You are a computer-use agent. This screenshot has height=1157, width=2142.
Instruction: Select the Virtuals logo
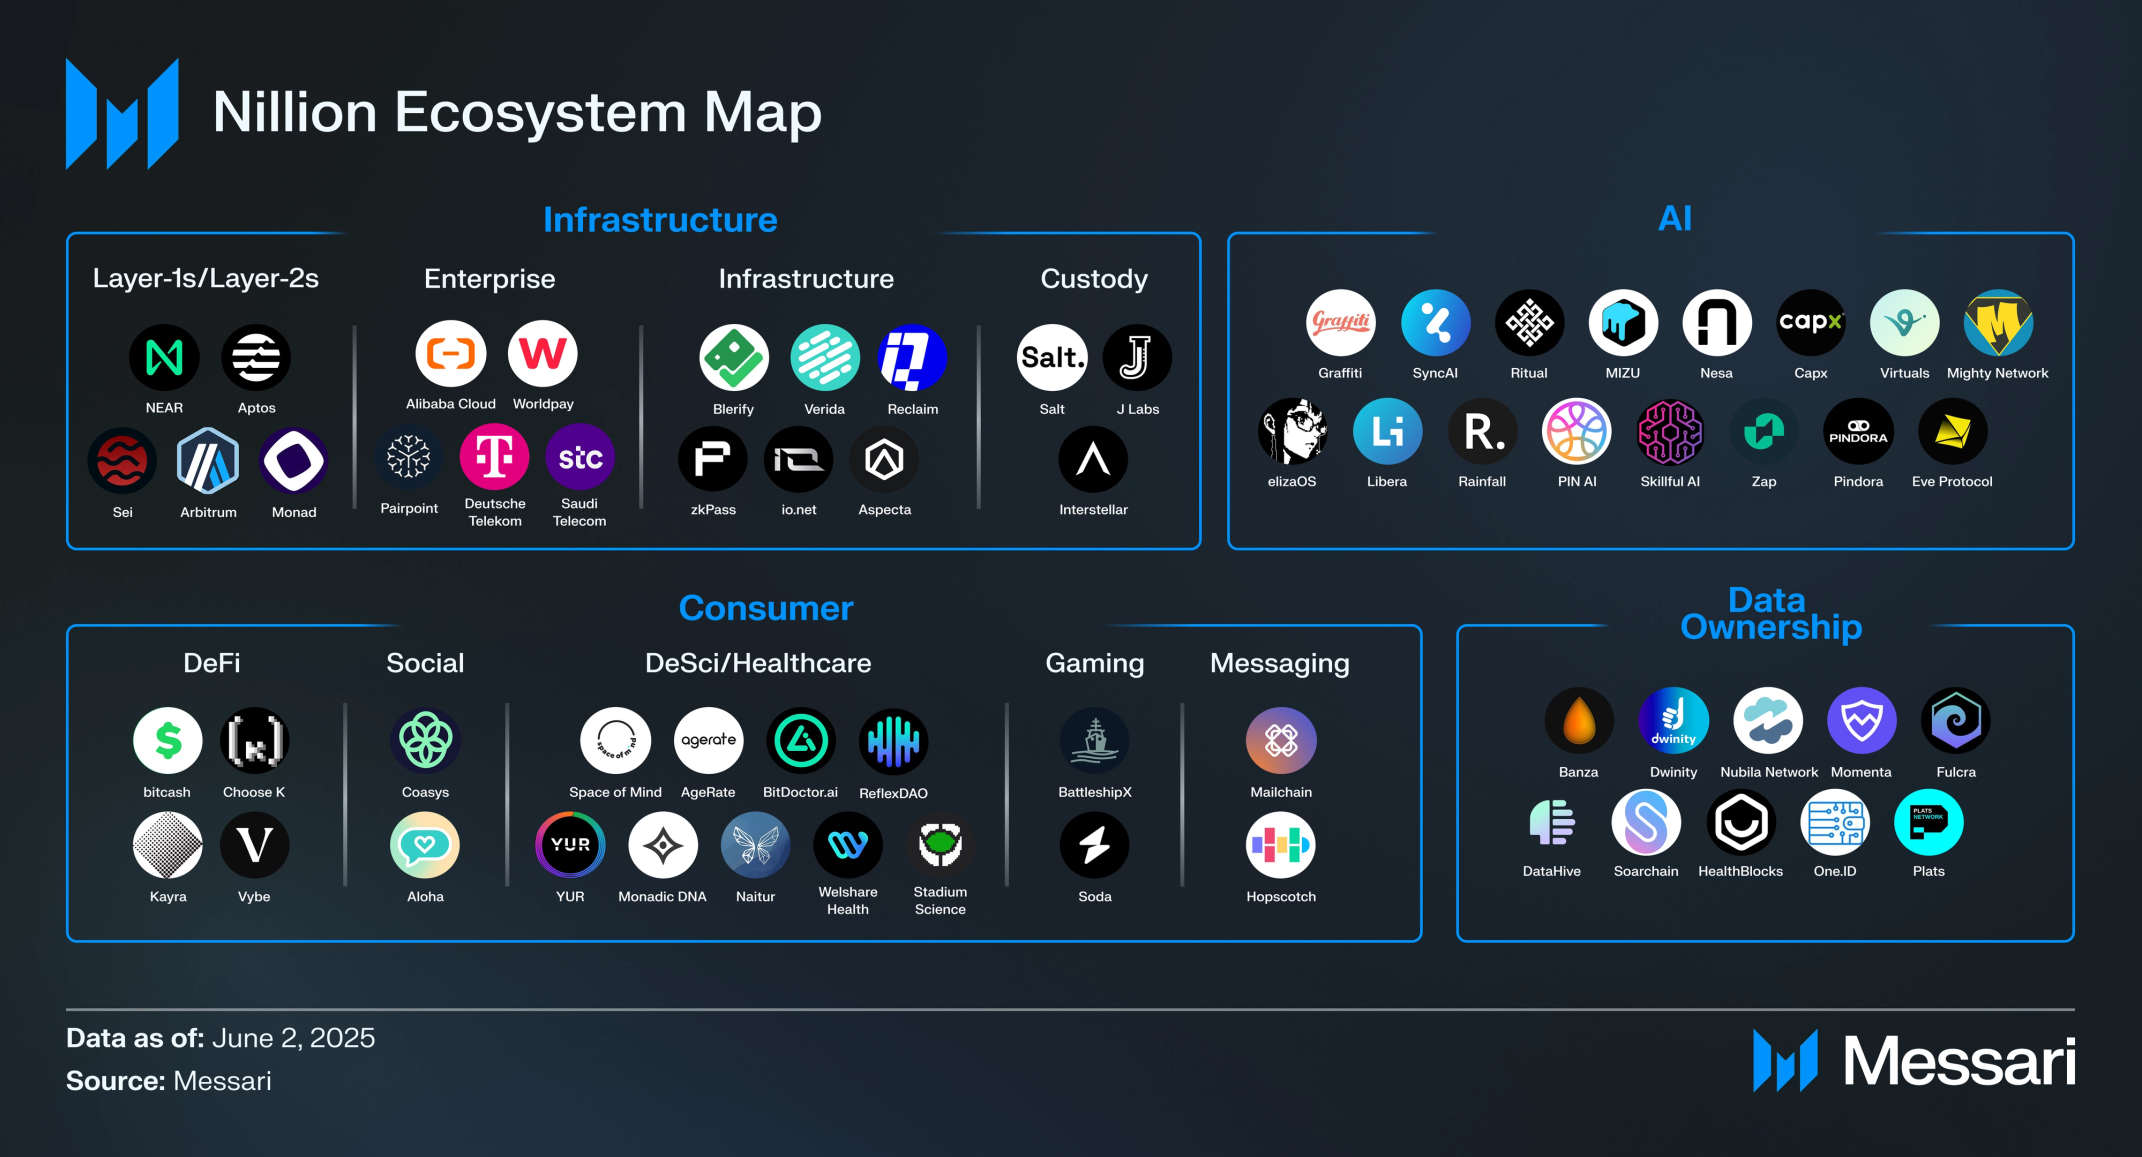coord(1905,322)
